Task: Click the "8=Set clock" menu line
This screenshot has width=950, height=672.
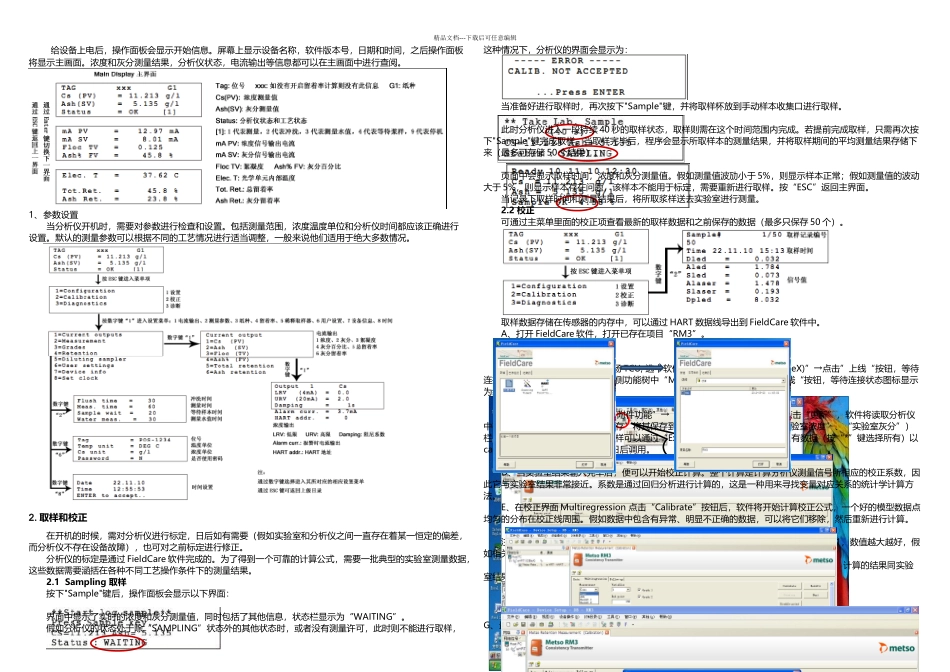Action: click(x=76, y=378)
